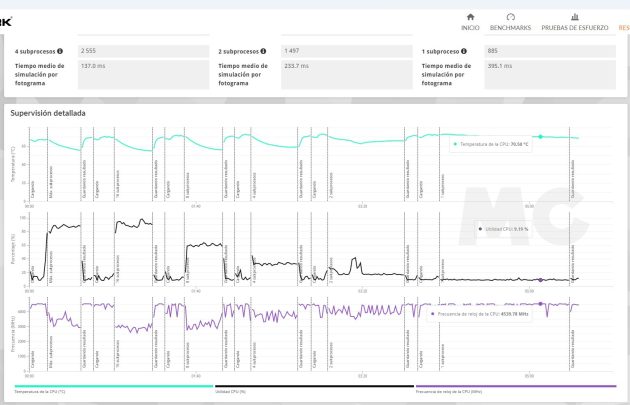Click info icon next to 1 subproceso
Viewport: 630px width, 405px height.
tap(466, 50)
